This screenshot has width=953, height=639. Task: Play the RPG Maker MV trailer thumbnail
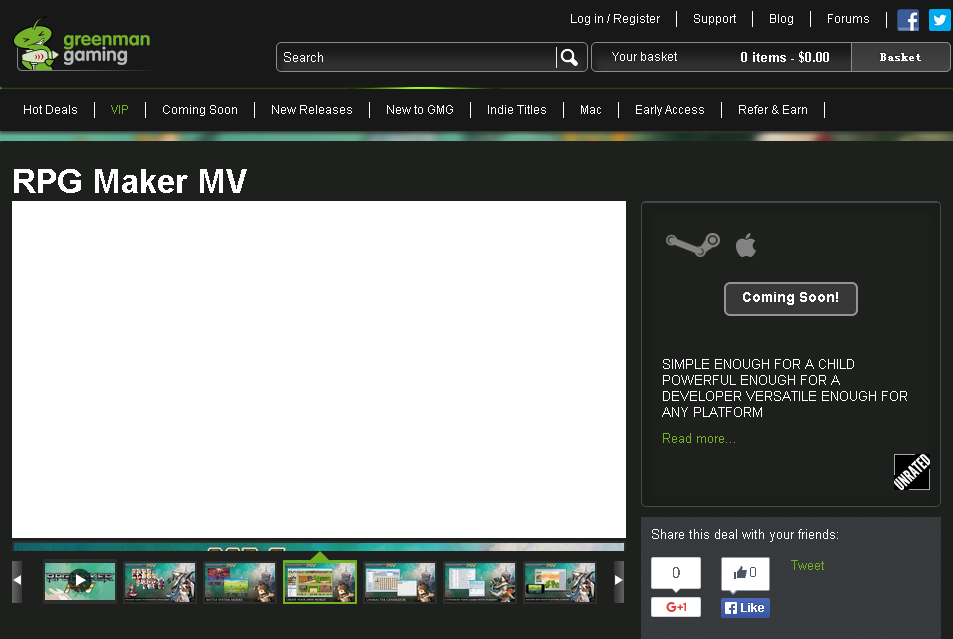[x=80, y=581]
